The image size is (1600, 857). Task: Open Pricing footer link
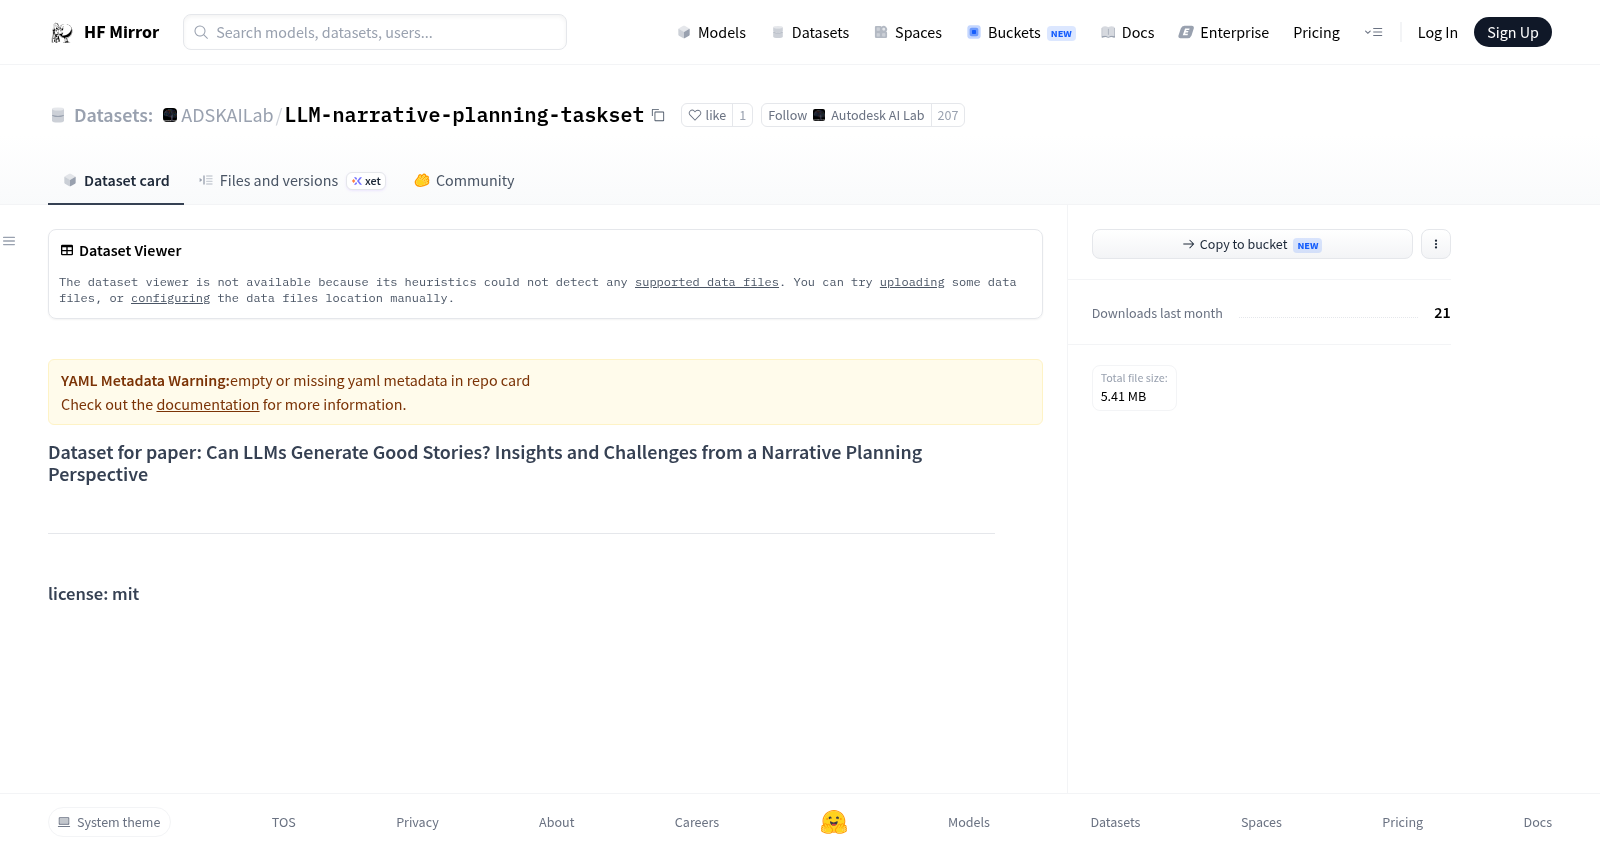[1402, 822]
